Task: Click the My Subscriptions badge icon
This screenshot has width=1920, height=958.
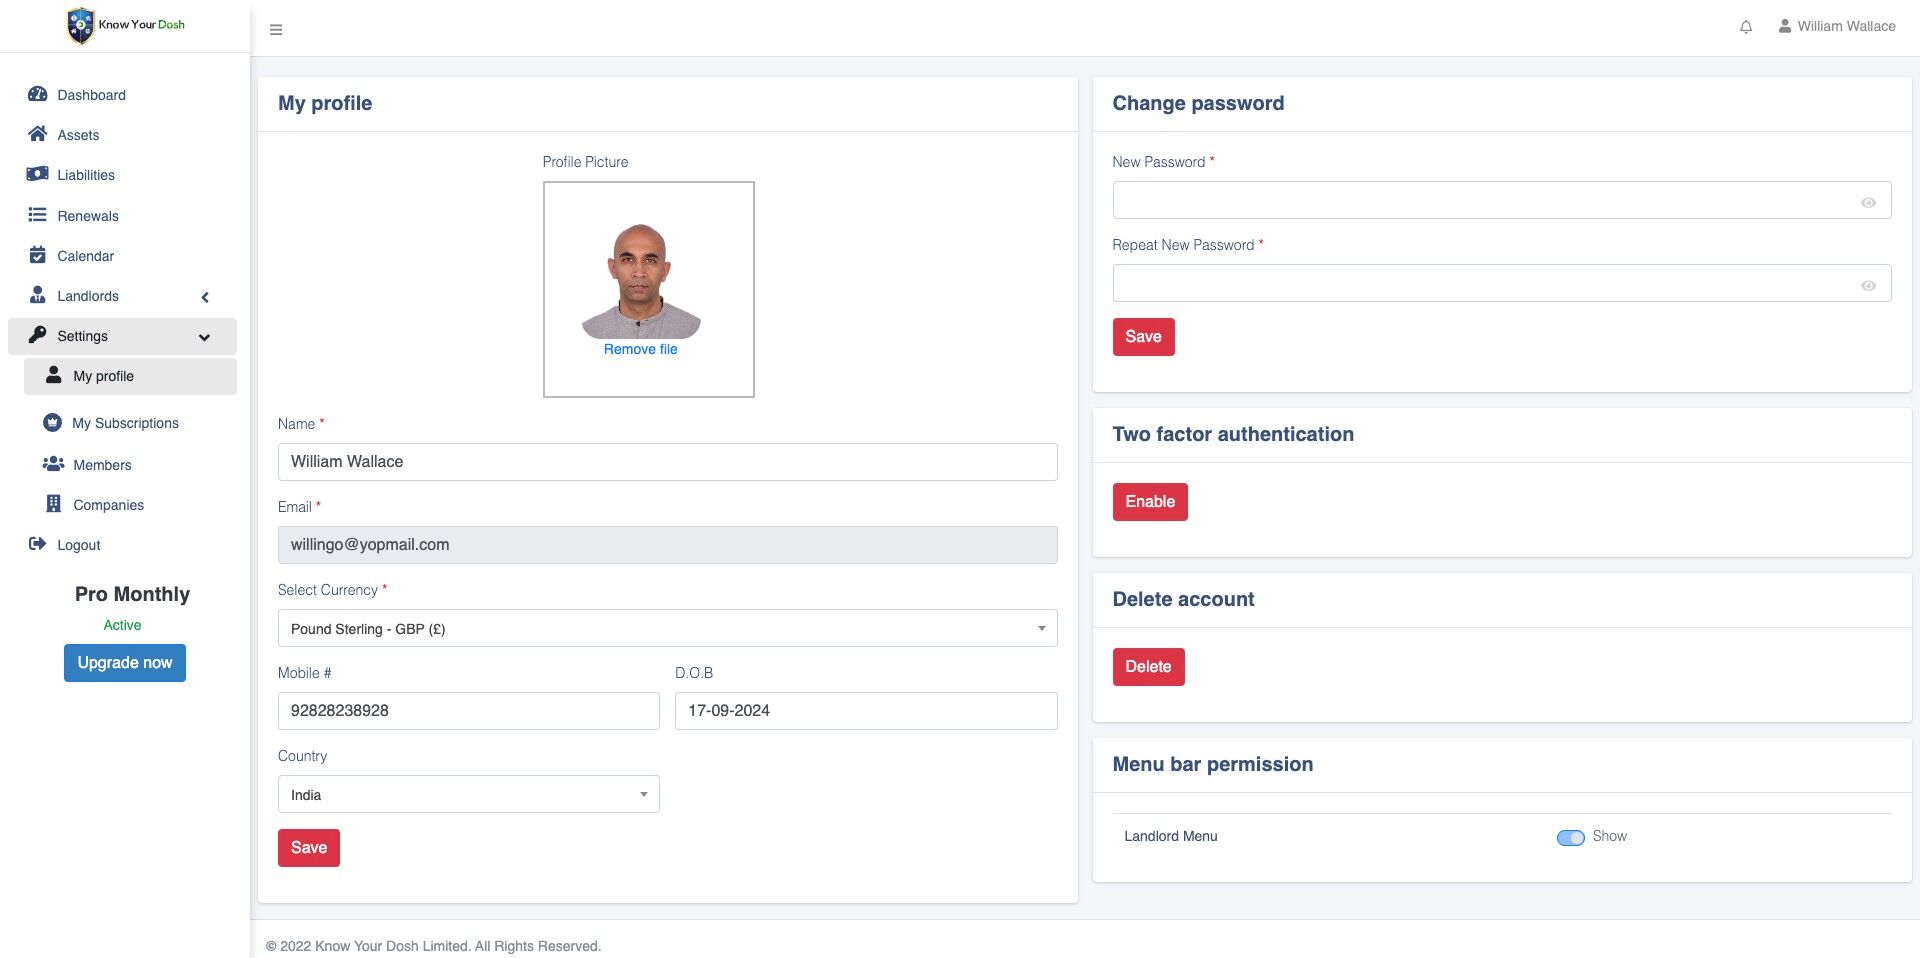Action: click(x=52, y=423)
